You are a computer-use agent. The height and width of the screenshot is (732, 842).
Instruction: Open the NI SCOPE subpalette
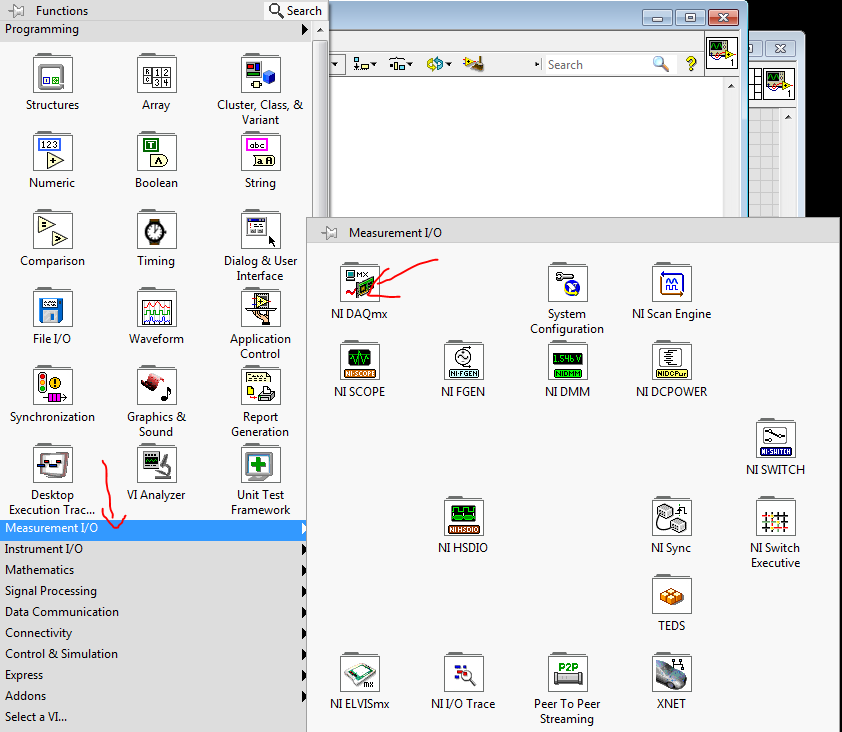point(359,360)
